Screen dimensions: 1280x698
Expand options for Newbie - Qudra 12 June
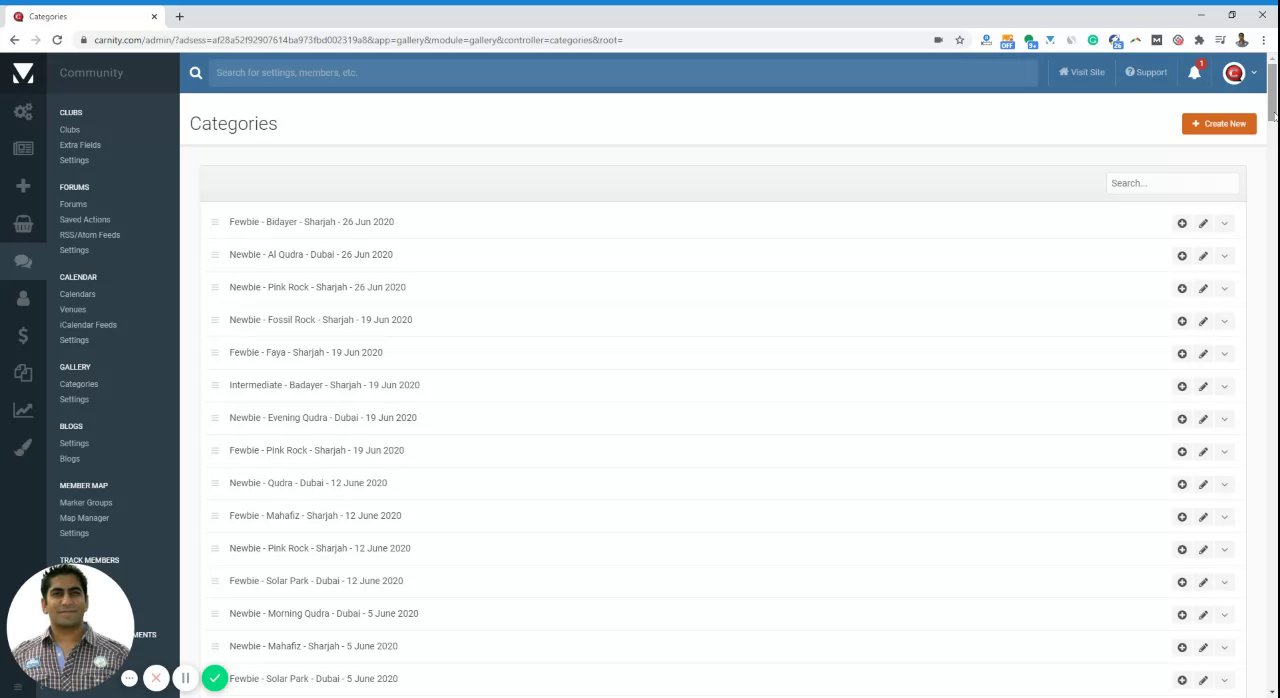(1224, 484)
